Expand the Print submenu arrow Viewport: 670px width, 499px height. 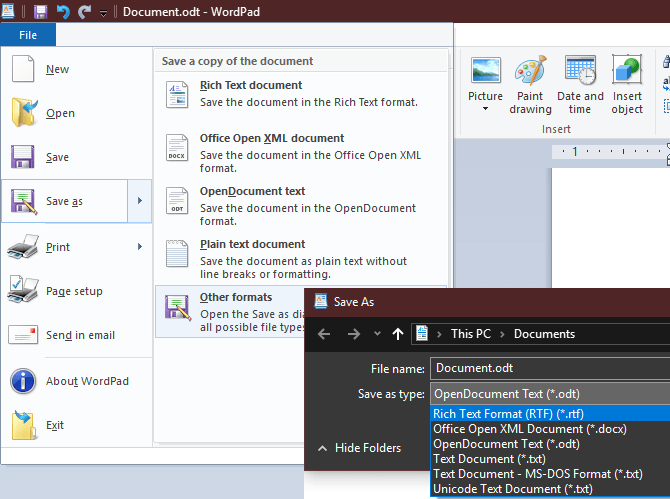click(x=140, y=247)
